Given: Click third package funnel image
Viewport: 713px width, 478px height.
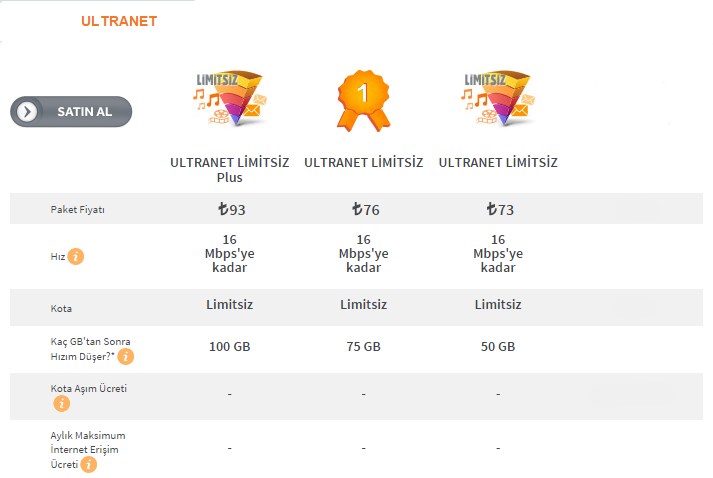Looking at the screenshot, I should pos(497,98).
